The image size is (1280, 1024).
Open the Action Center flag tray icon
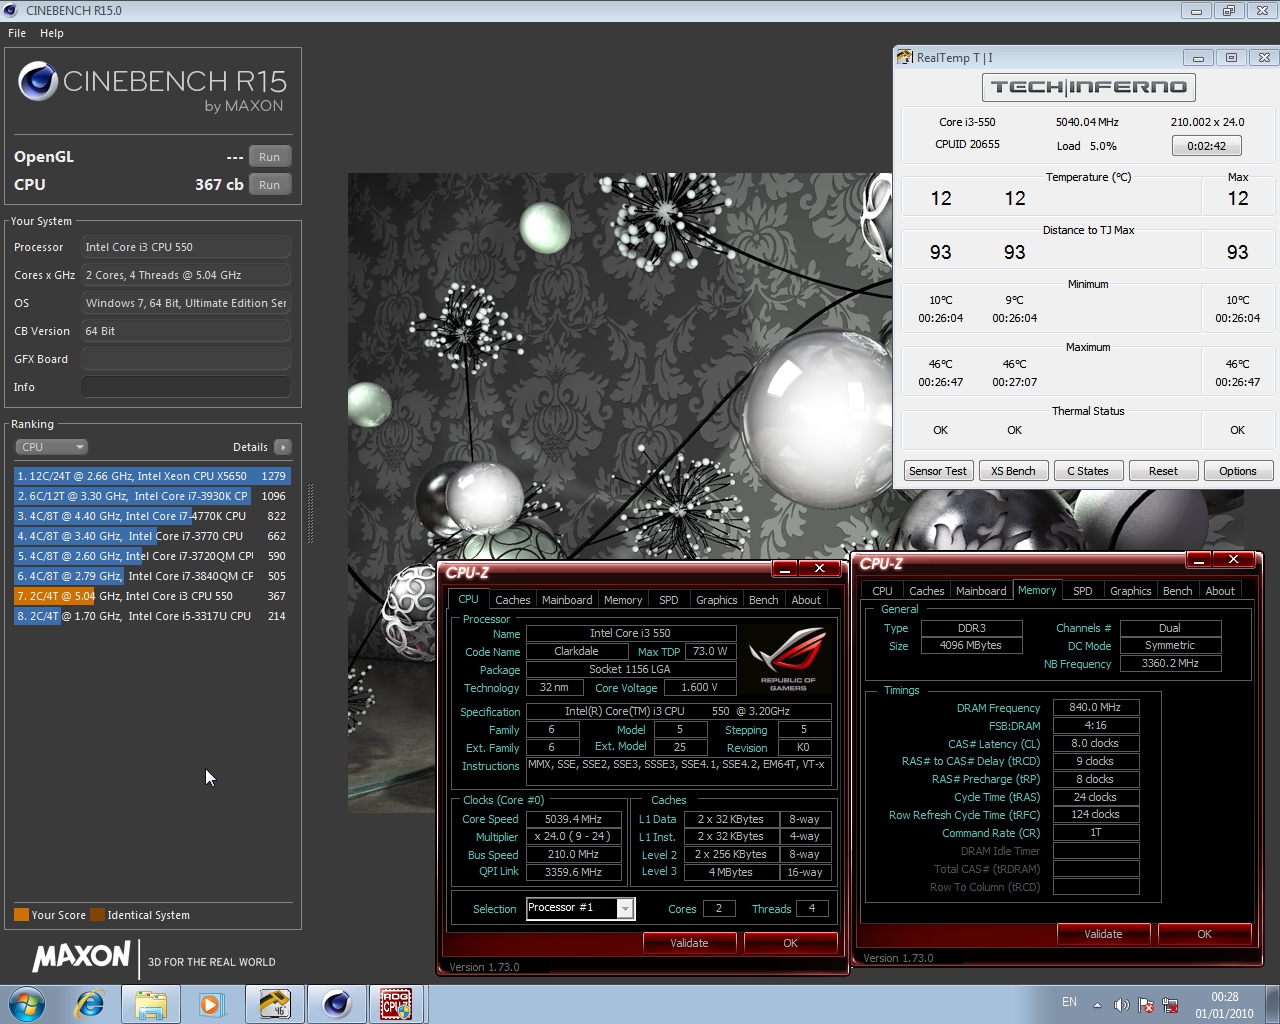pos(1146,1005)
